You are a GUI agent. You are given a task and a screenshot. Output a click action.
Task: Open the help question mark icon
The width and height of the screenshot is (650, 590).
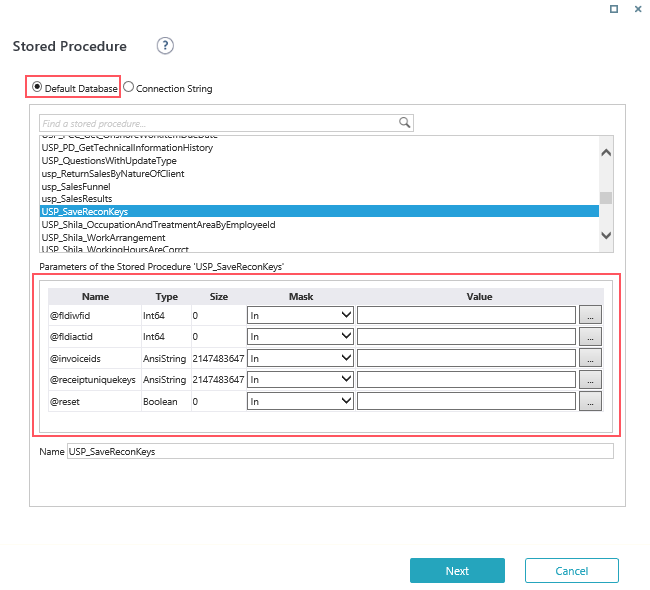[x=165, y=46]
